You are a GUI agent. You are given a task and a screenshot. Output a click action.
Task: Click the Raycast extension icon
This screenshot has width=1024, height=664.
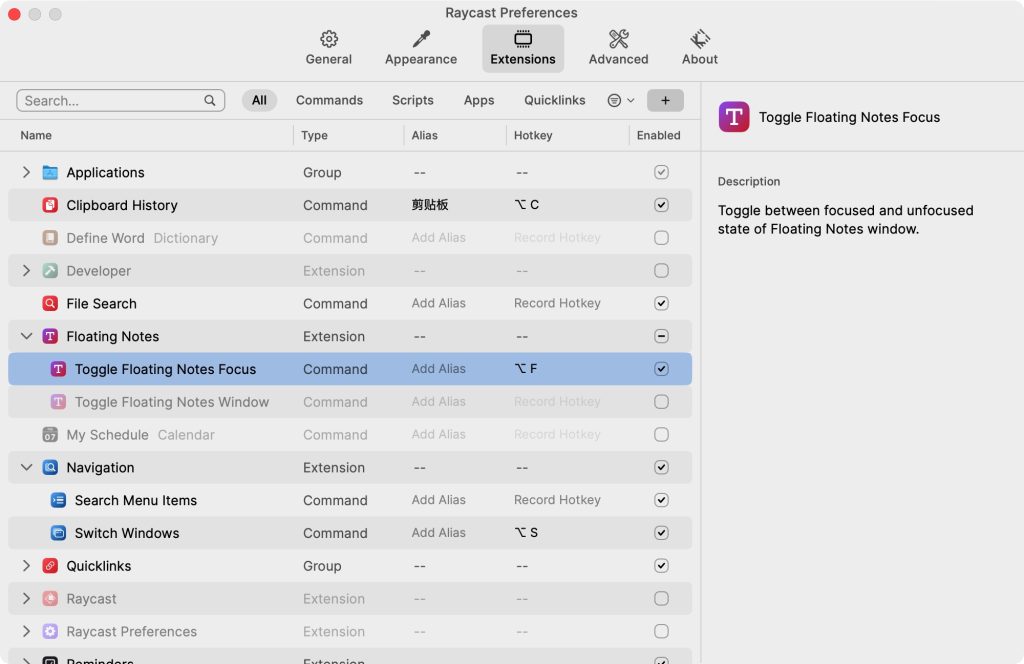50,599
